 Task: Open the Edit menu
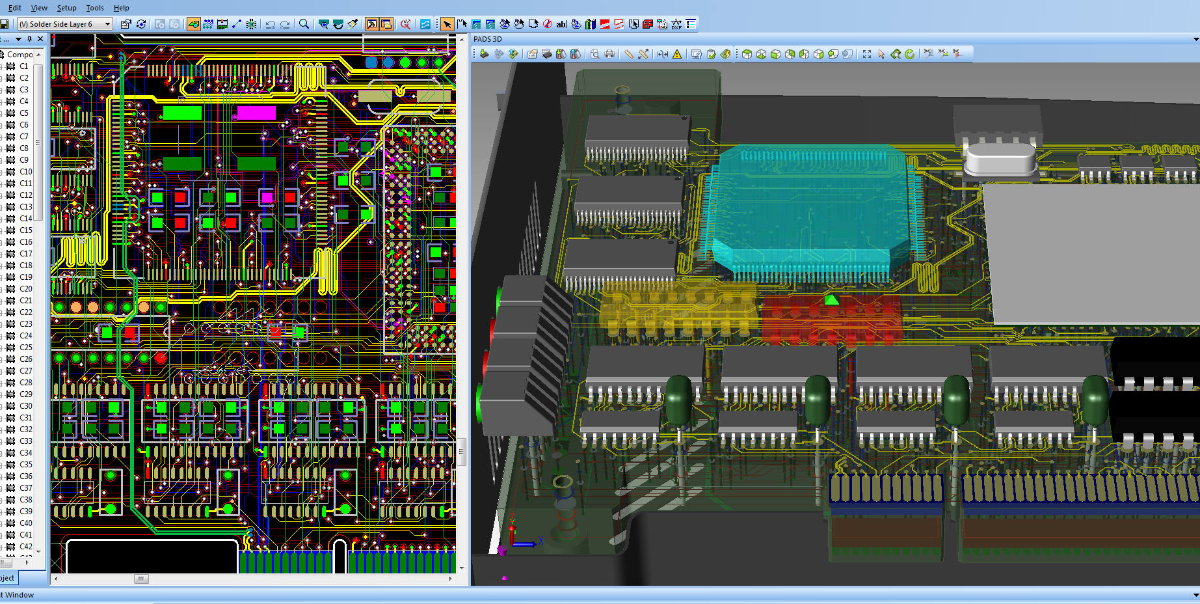(14, 7)
